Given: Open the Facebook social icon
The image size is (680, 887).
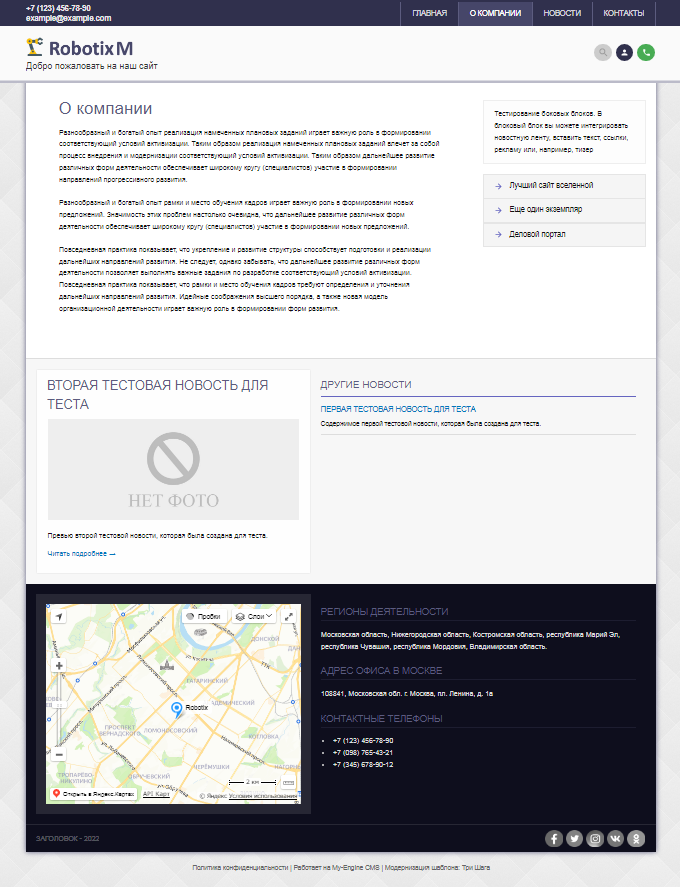Looking at the screenshot, I should tap(554, 838).
